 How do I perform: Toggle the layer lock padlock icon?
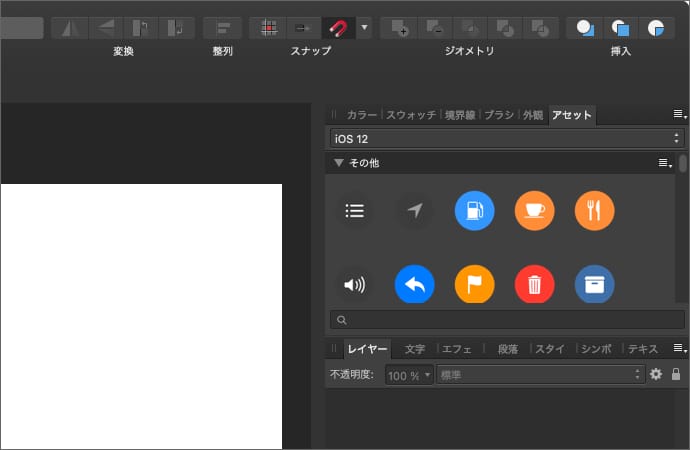pos(676,374)
